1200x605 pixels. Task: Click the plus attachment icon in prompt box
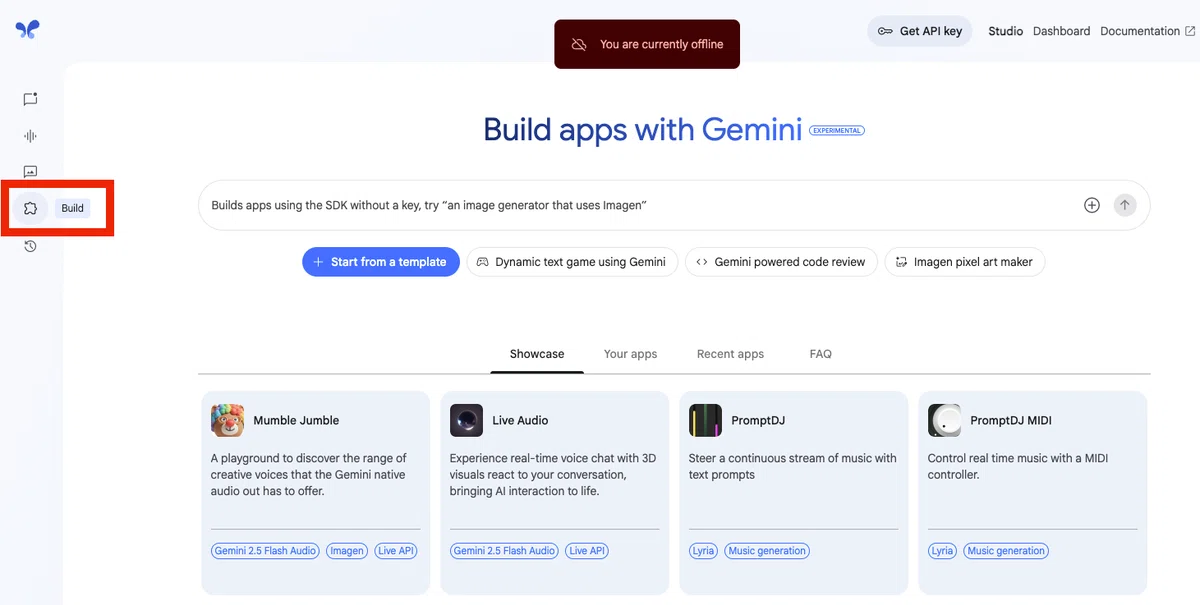coord(1092,205)
